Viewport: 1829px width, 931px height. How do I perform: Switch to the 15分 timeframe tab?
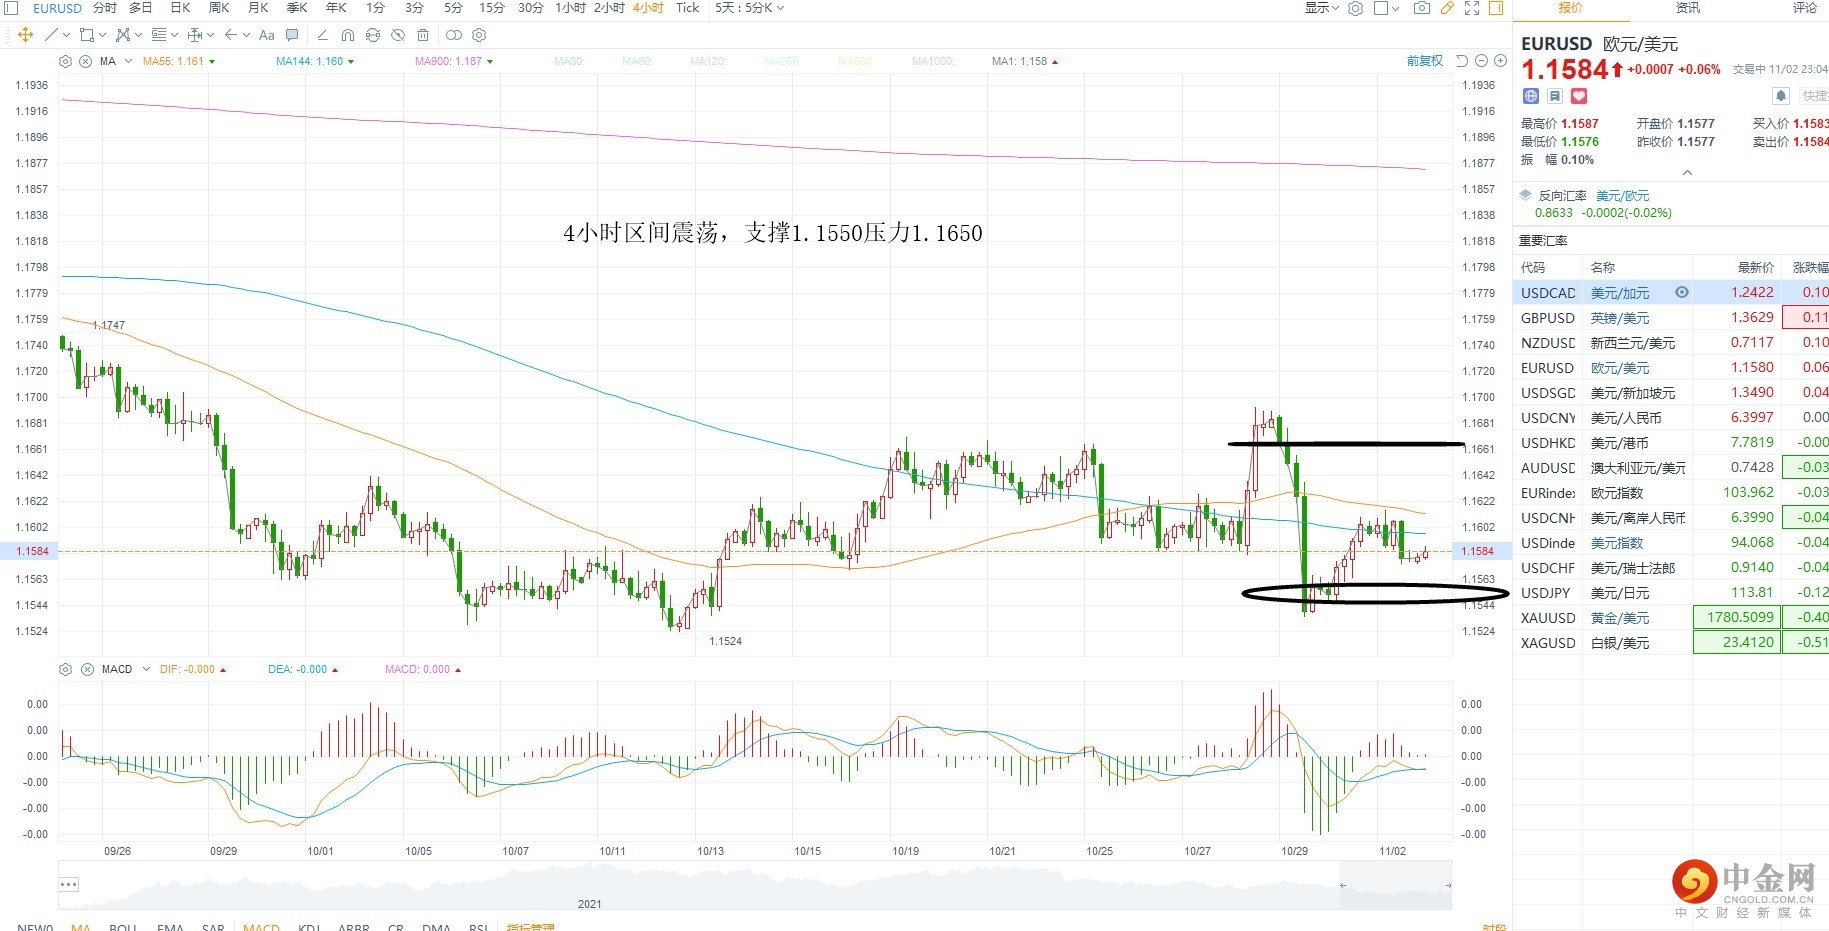tap(491, 8)
